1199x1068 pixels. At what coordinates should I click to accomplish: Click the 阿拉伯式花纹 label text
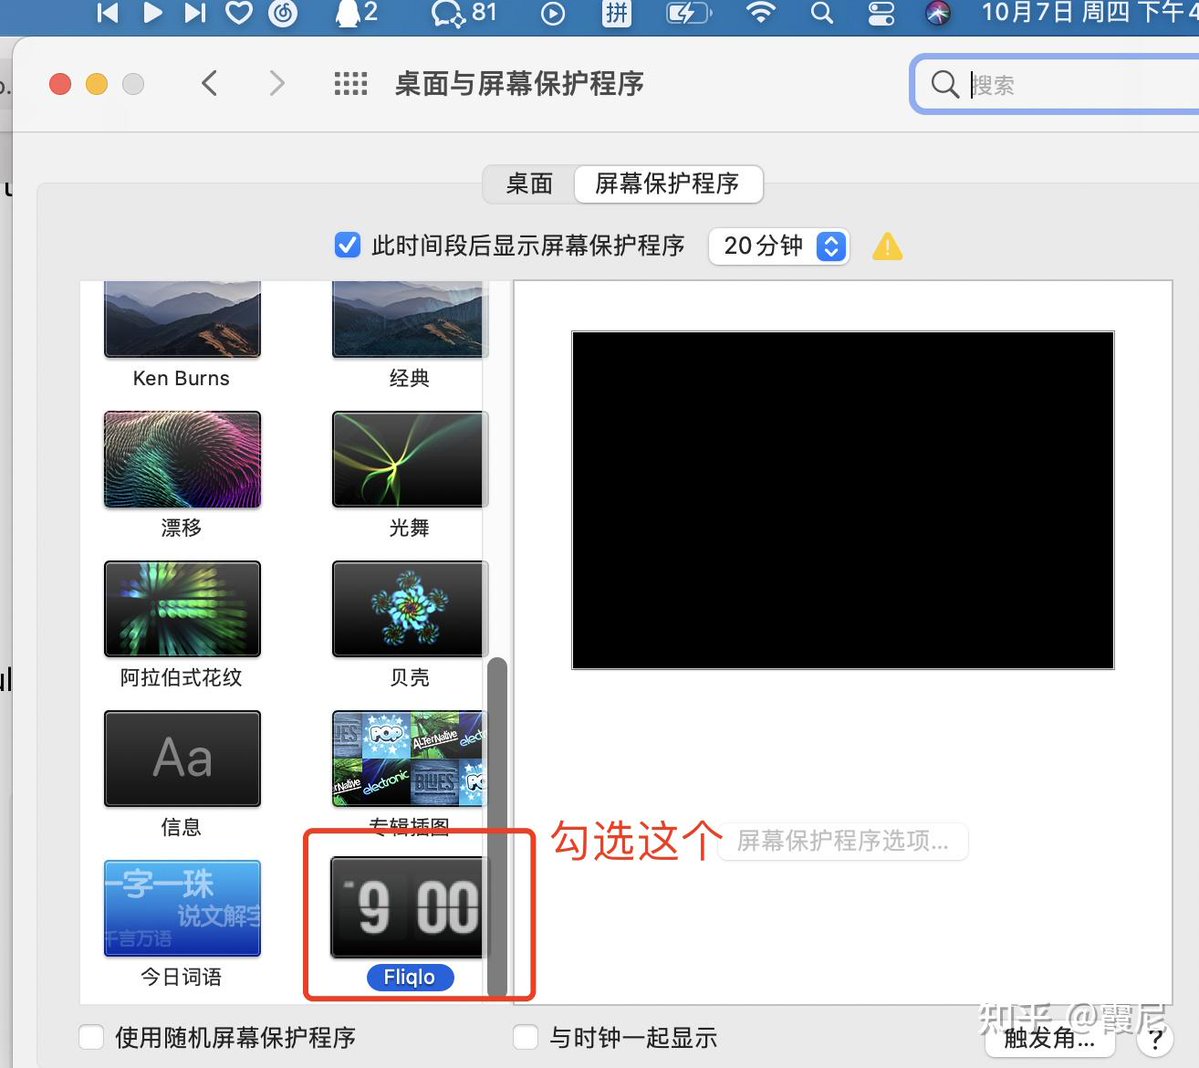coord(181,677)
